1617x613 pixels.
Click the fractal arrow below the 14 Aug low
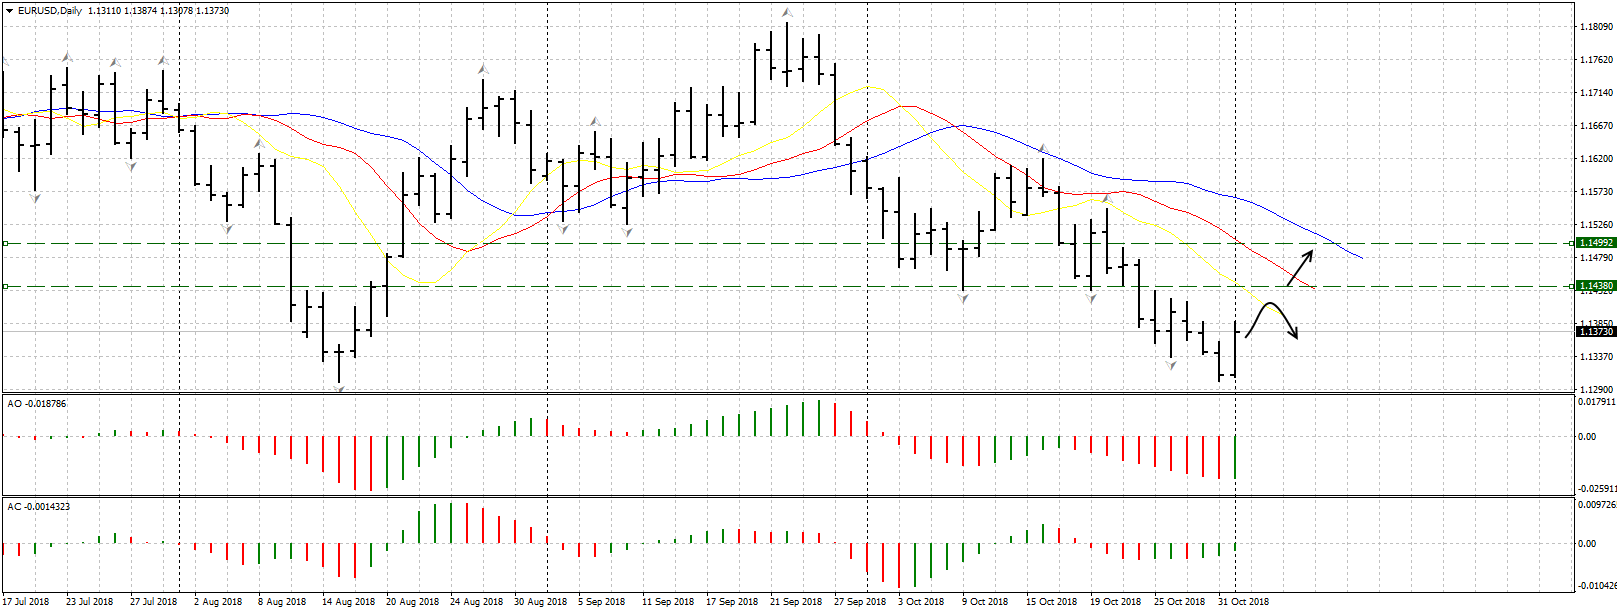pyautogui.click(x=340, y=388)
